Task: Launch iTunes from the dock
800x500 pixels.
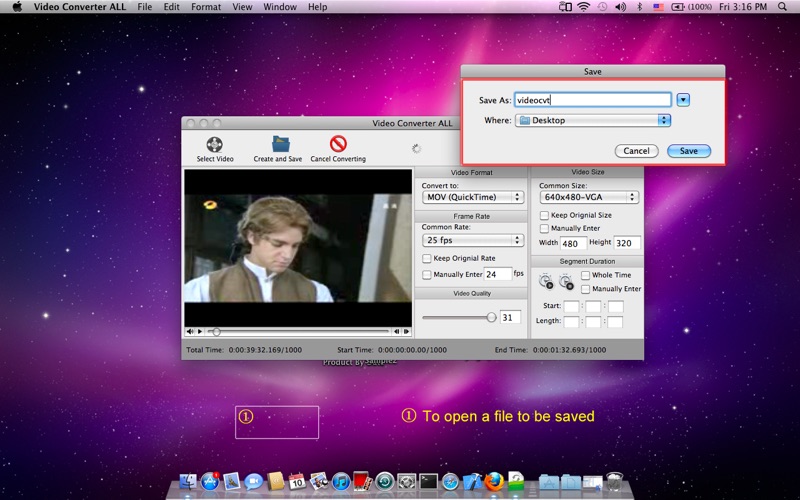Action: (x=341, y=481)
